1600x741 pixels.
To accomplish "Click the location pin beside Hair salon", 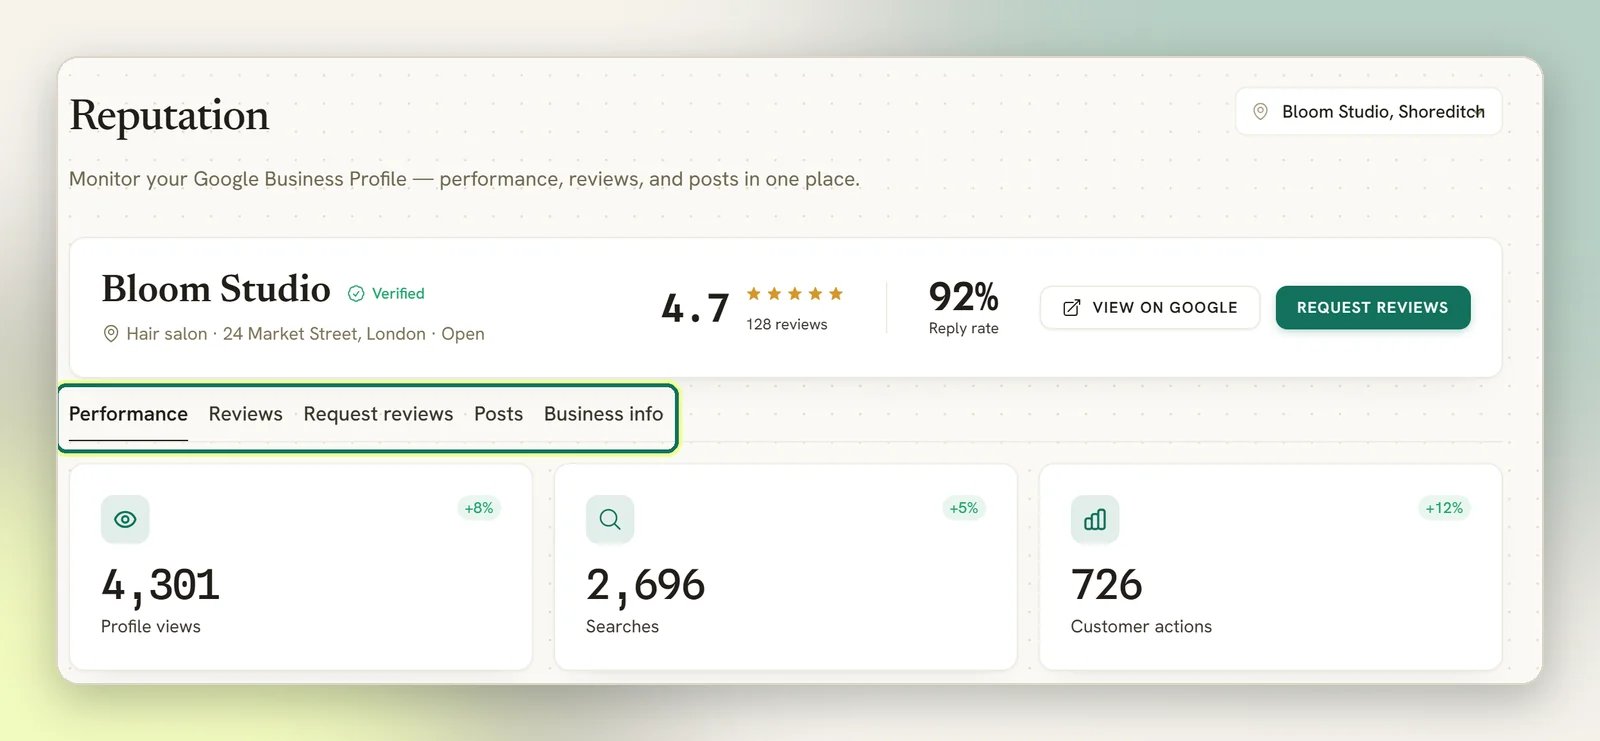I will (111, 333).
